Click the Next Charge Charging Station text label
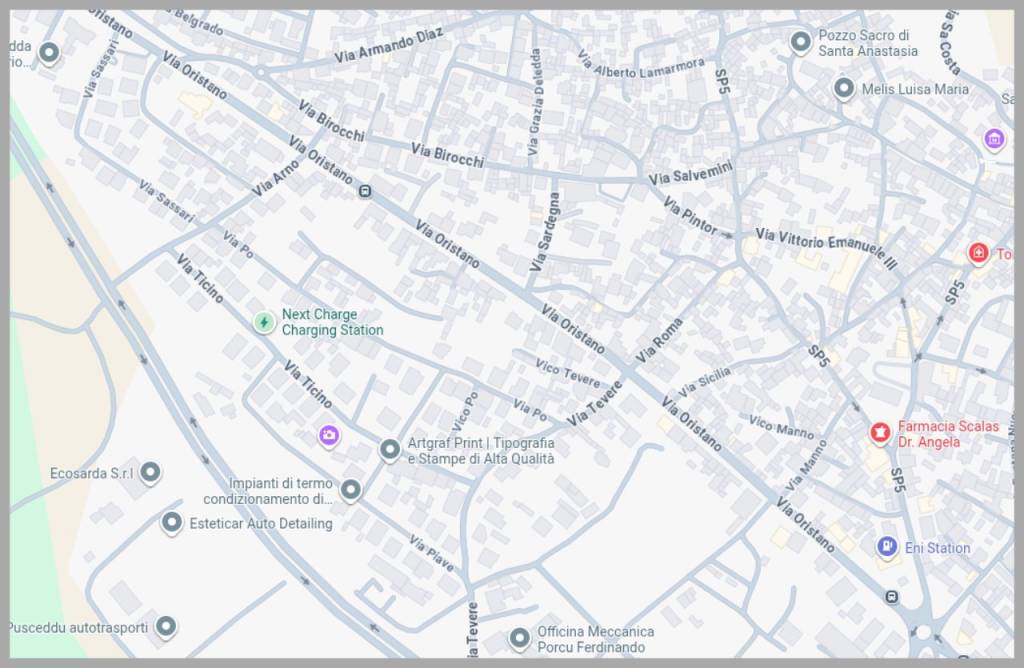 pyautogui.click(x=332, y=322)
